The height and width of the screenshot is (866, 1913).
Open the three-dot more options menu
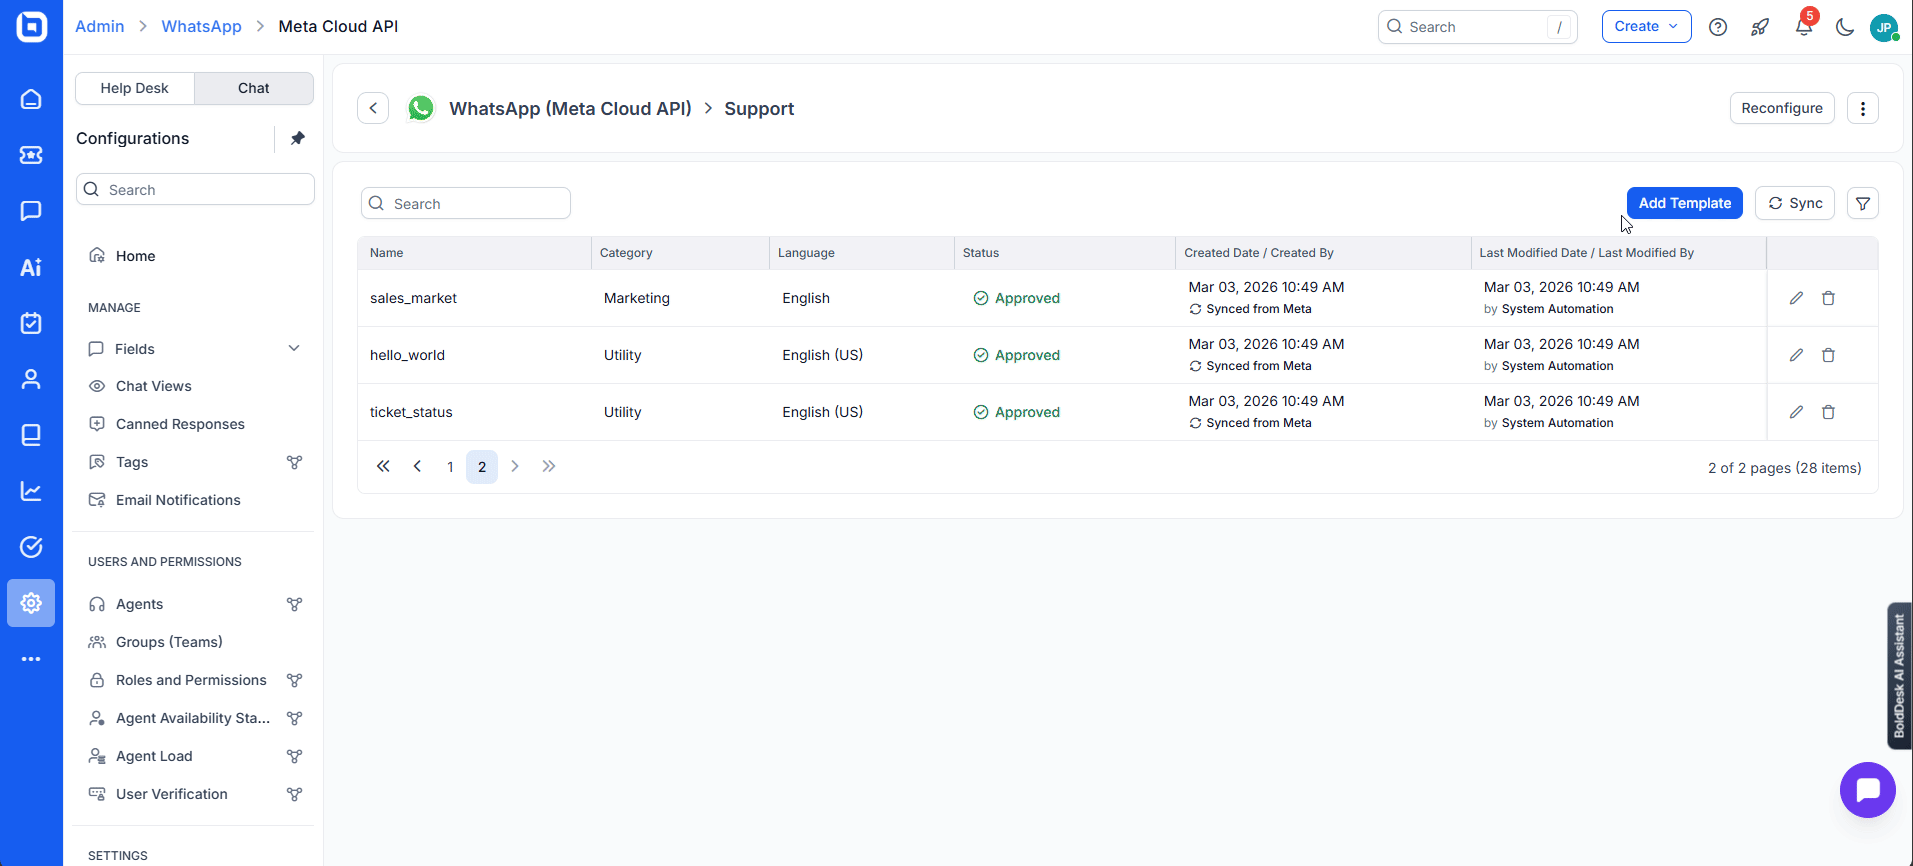click(1862, 108)
